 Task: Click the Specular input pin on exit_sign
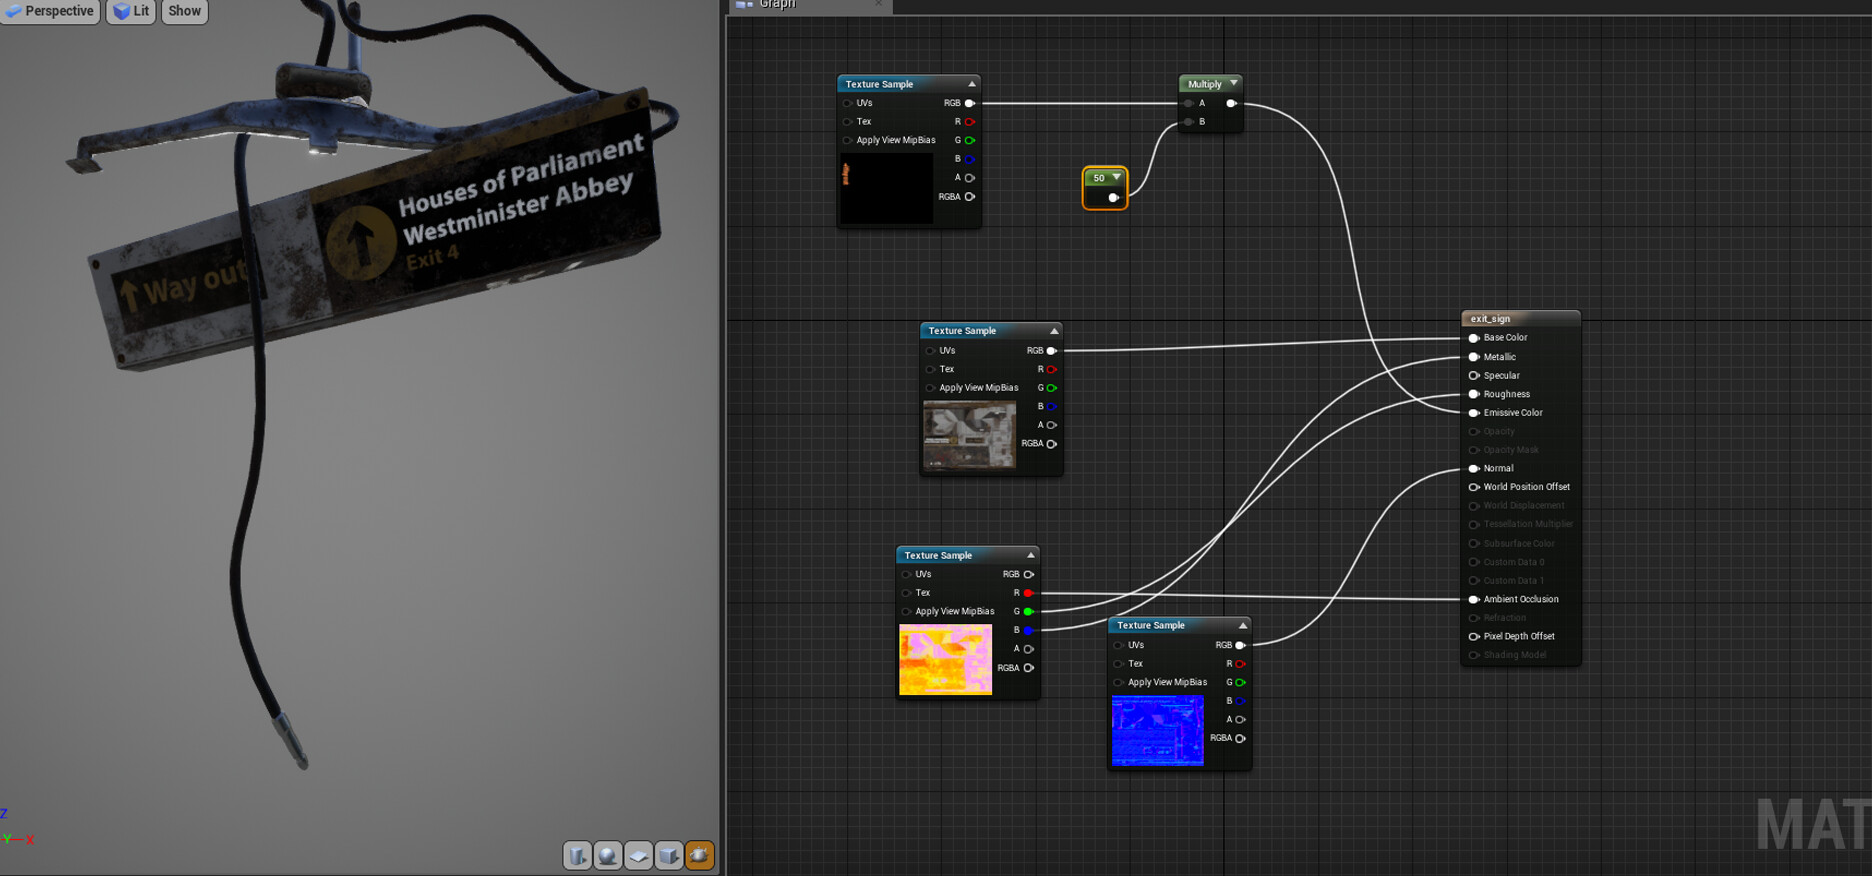(x=1474, y=376)
